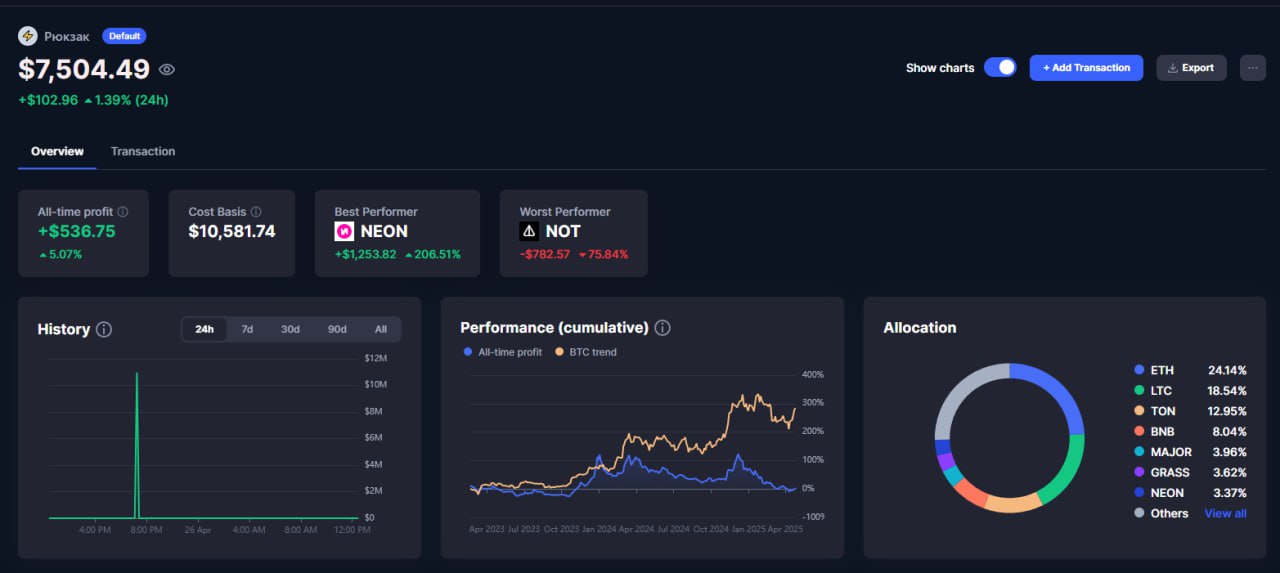Image resolution: width=1280 pixels, height=573 pixels.
Task: Click the $7,504.49 portfolio balance
Action: pyautogui.click(x=84, y=69)
